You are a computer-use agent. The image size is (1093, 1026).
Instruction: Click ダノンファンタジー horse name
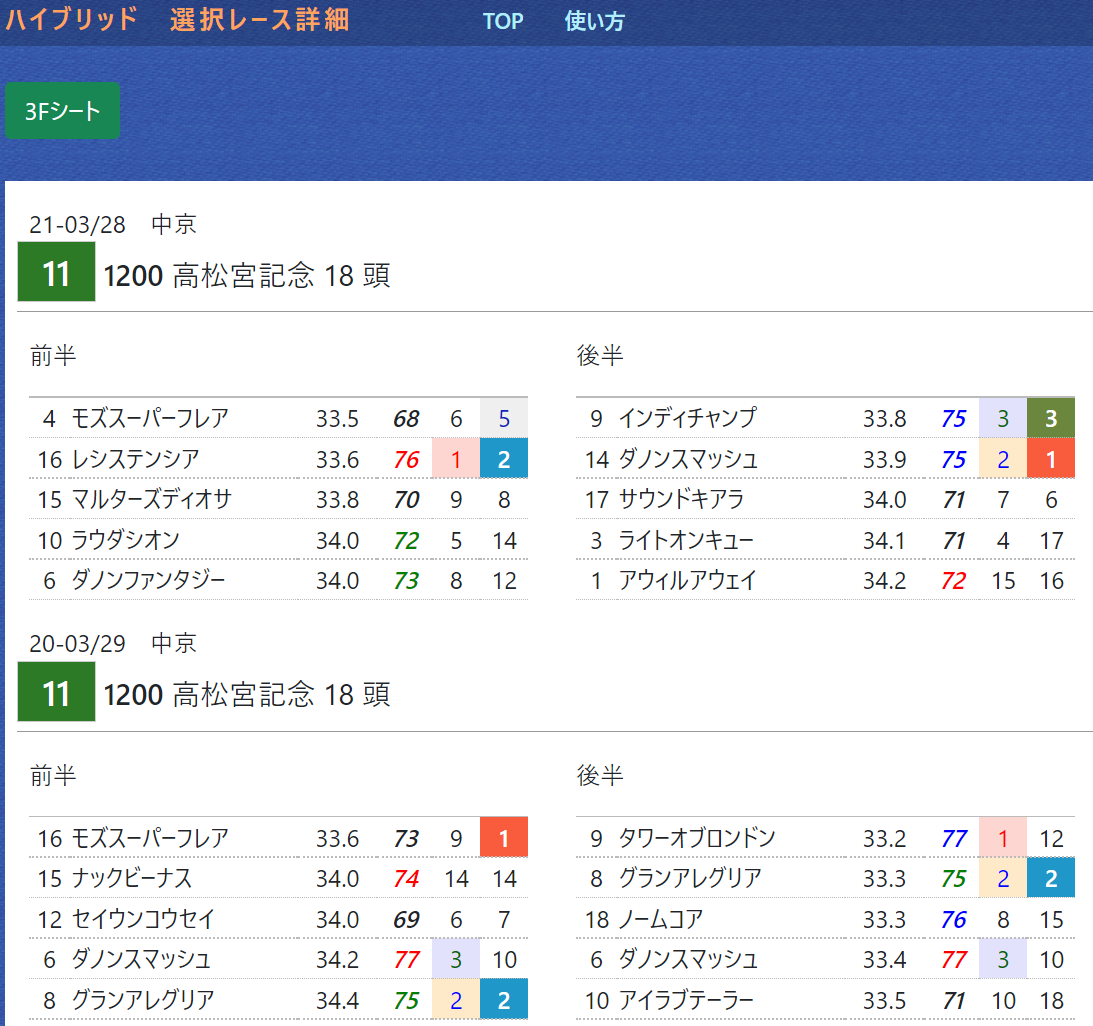pos(148,581)
